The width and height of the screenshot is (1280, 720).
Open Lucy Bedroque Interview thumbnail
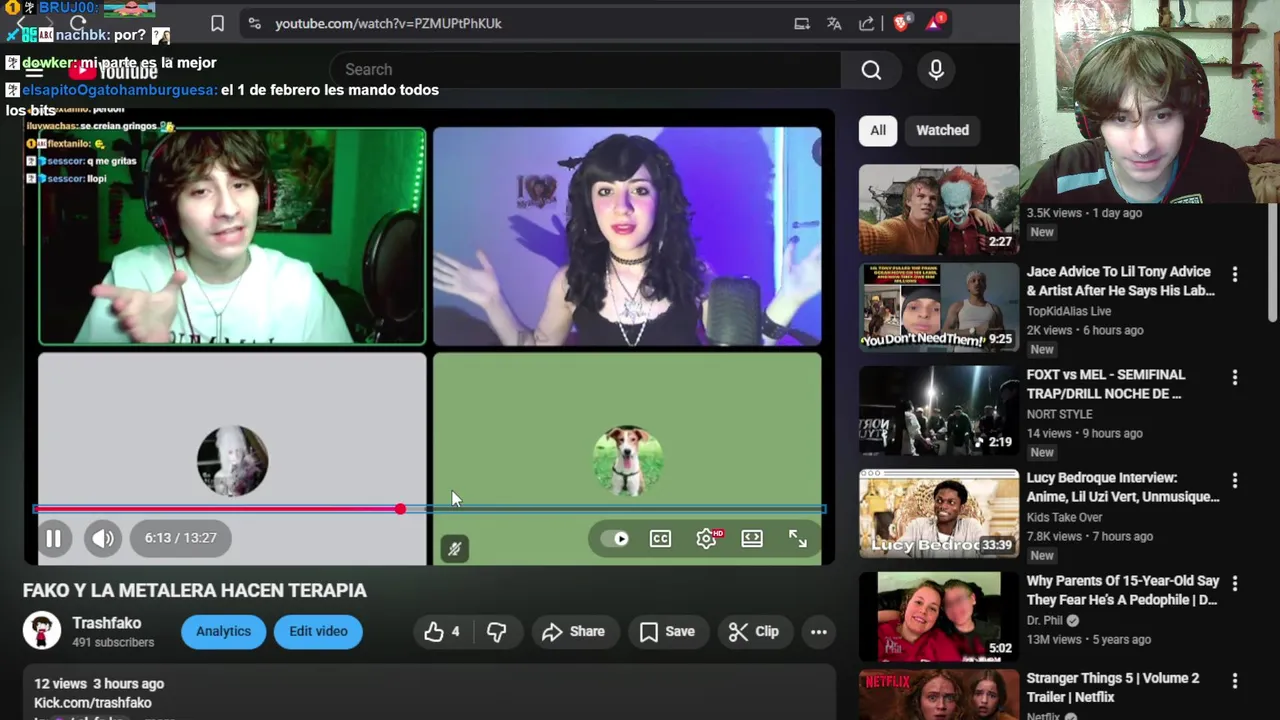[939, 513]
